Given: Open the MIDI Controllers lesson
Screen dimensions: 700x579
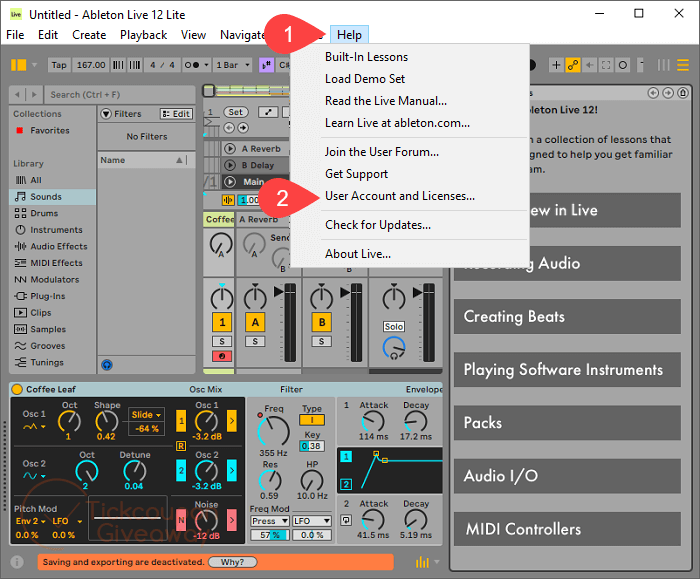Looking at the screenshot, I should (567, 529).
